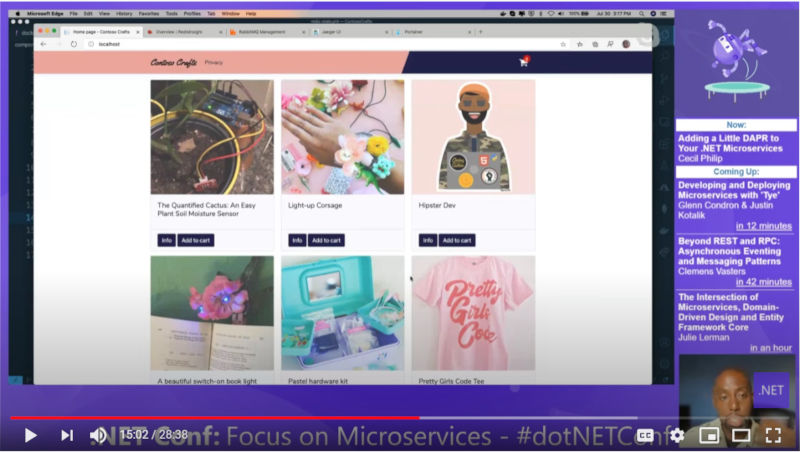The image size is (800, 452).
Task: Enable theater mode
Action: pos(741,435)
